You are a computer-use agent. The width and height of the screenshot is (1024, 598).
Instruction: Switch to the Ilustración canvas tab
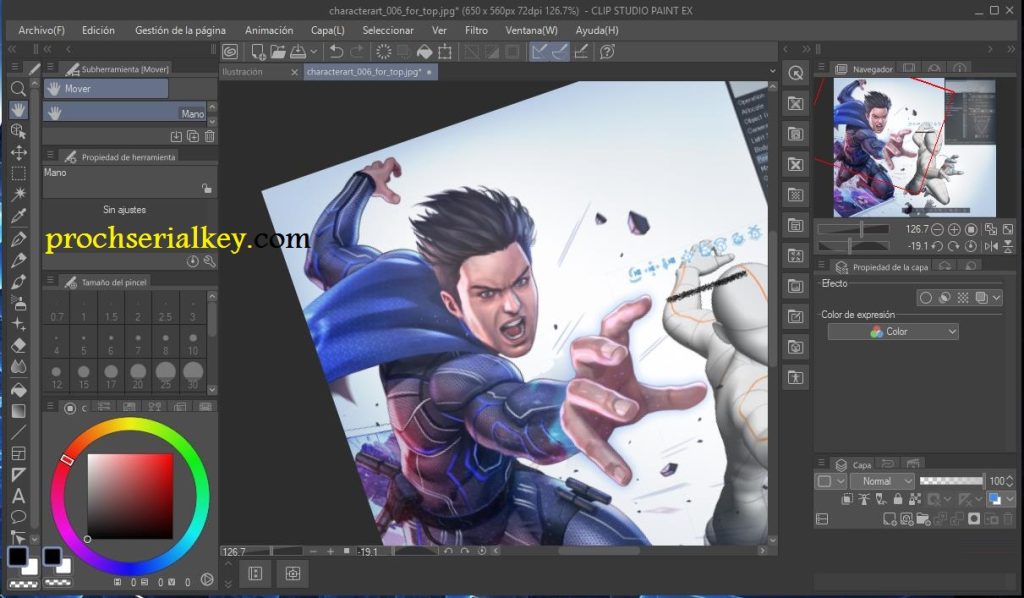242,72
